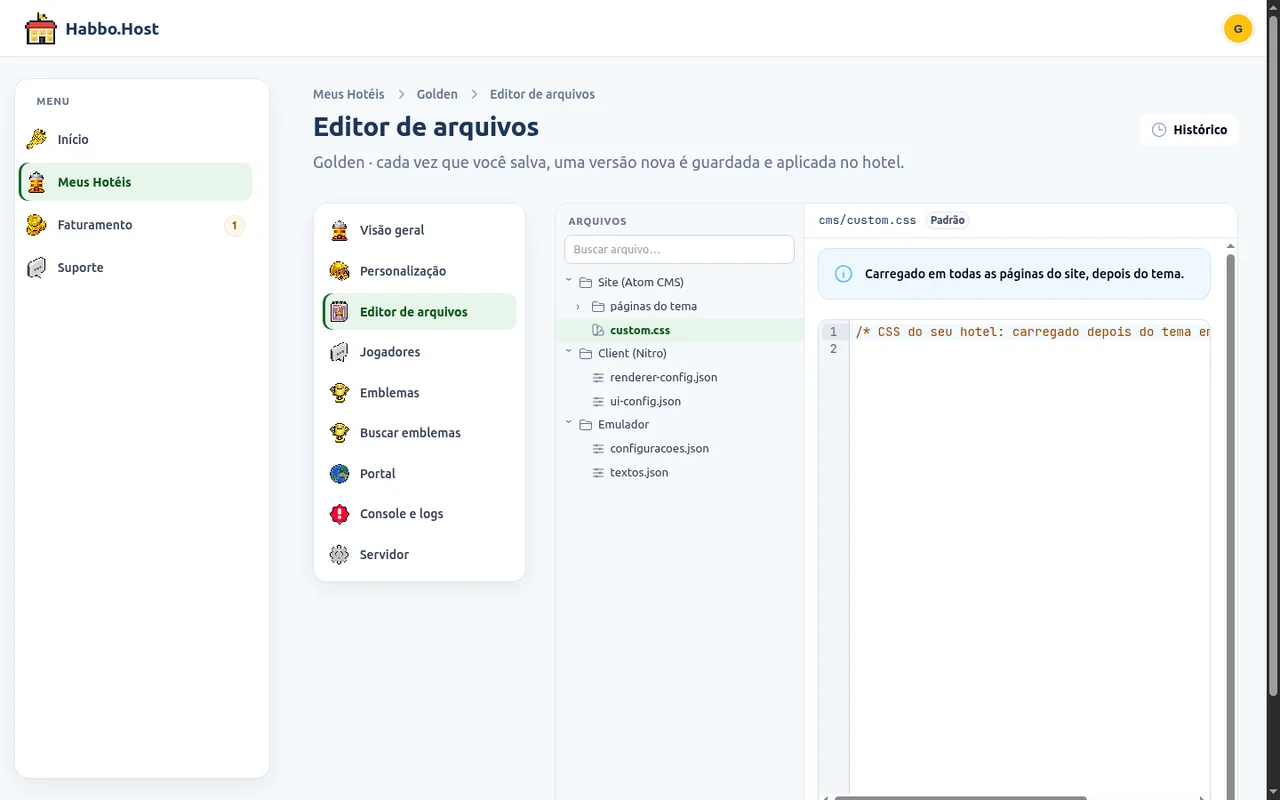Click the renderer-config.json file icon
The image size is (1280, 800).
coord(598,378)
